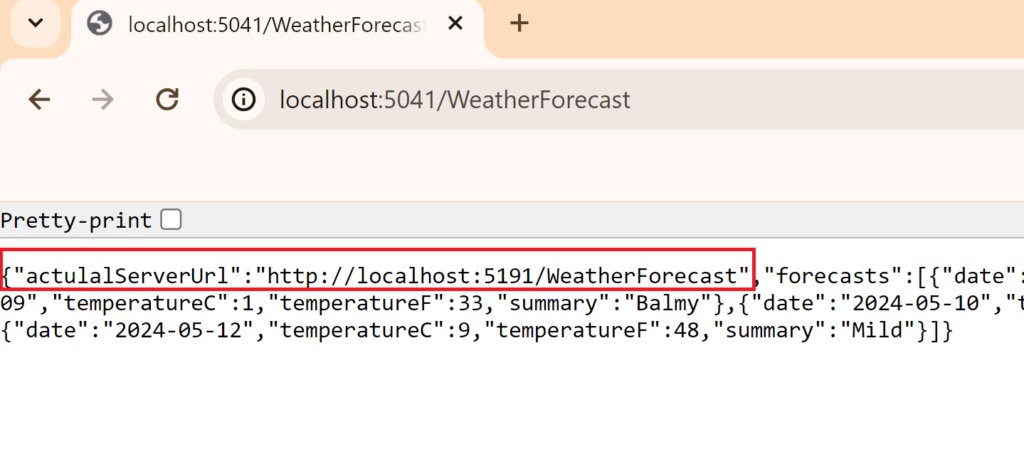This screenshot has height=474, width=1024.
Task: Close the WeatherForecast browser tab
Action: (x=455, y=24)
